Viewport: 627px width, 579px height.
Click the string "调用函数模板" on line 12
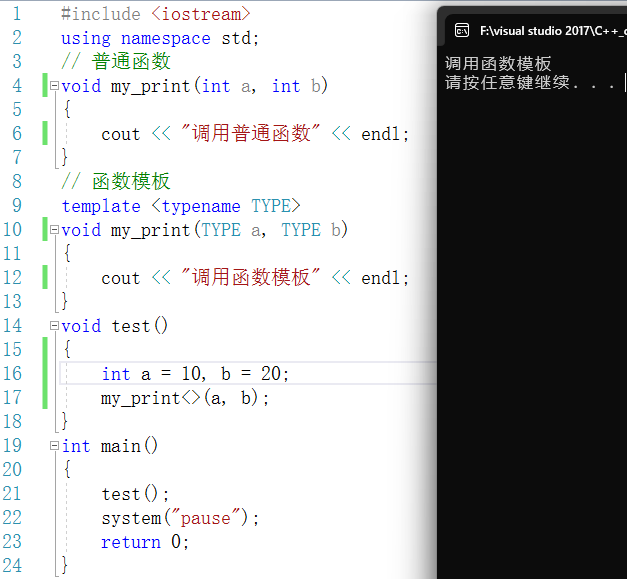[x=251, y=277]
